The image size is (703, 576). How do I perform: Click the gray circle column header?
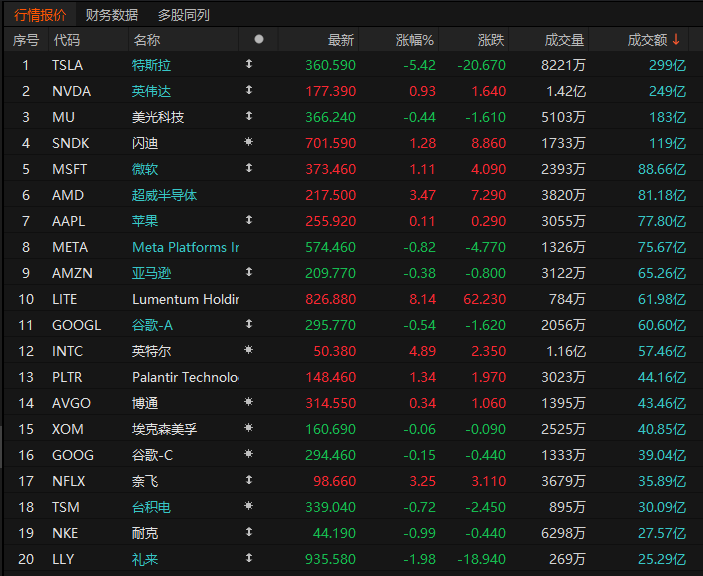[259, 39]
